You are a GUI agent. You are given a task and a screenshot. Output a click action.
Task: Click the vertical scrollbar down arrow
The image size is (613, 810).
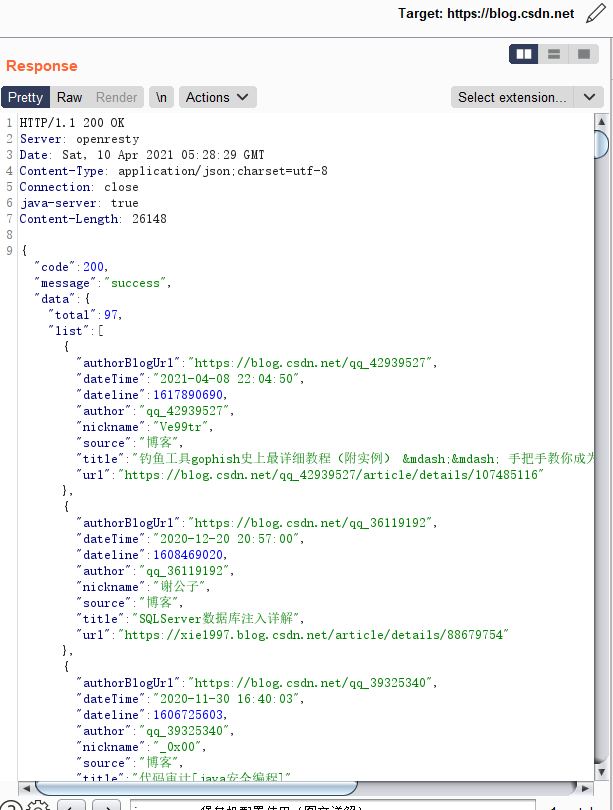(x=601, y=772)
